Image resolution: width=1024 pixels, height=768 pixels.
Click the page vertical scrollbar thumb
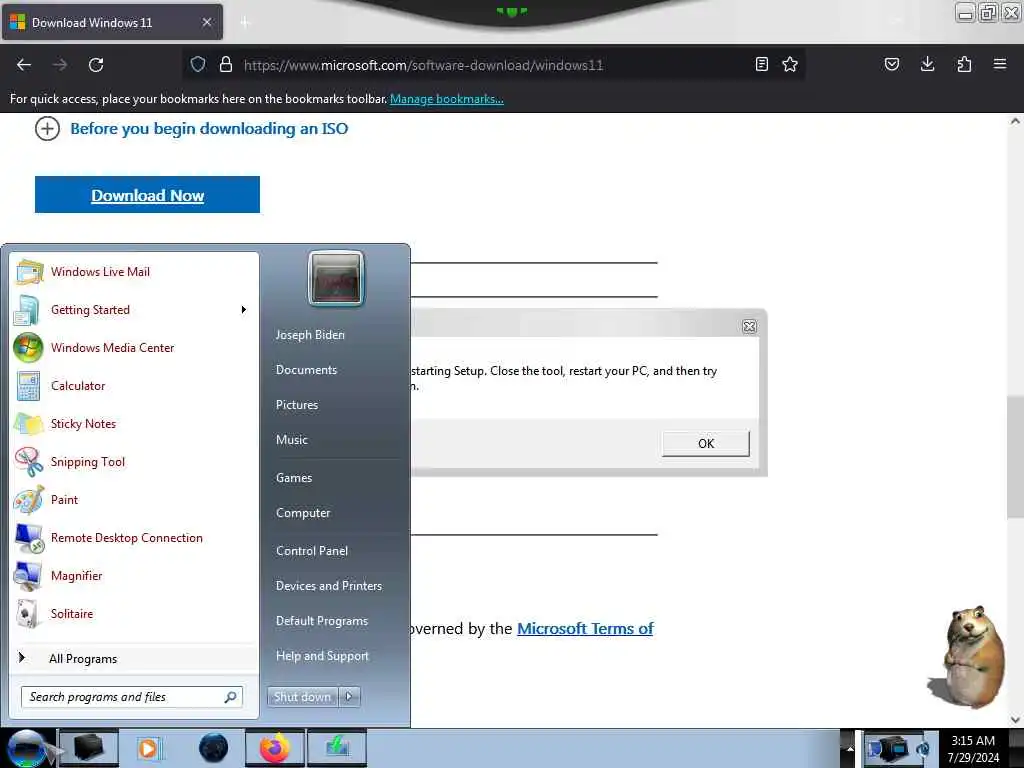coord(1015,456)
